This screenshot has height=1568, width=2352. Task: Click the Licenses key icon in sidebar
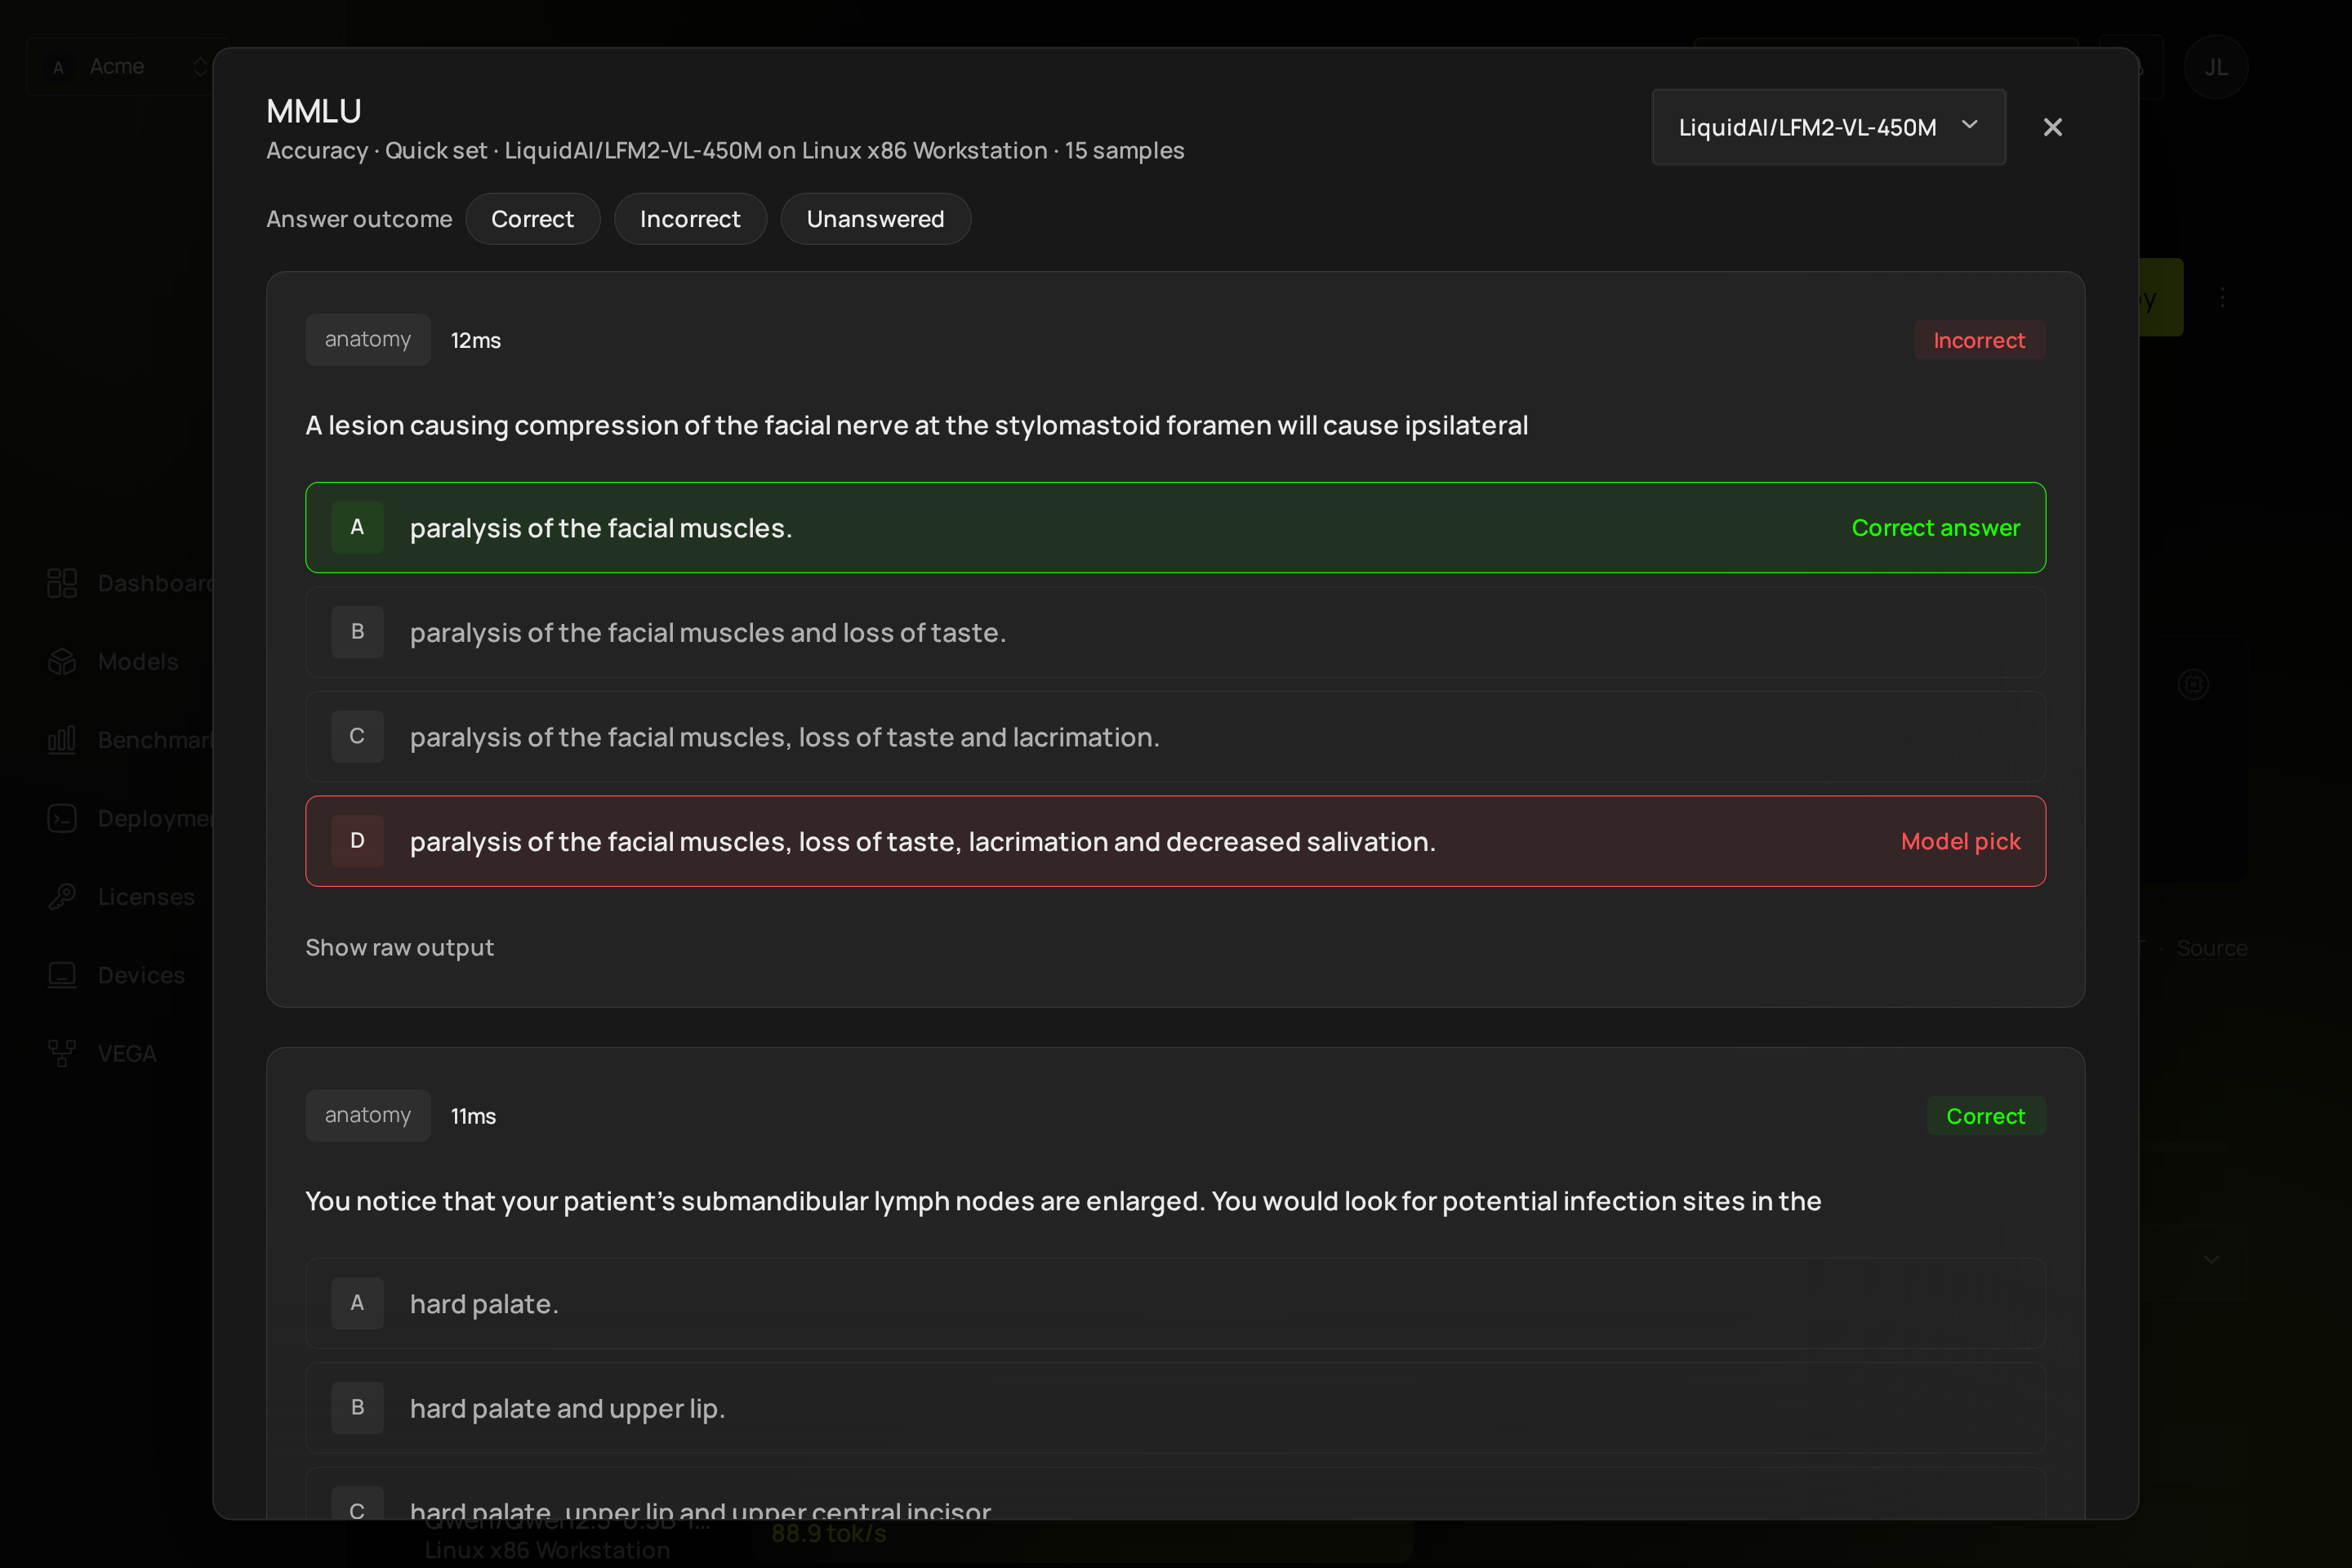pos(62,897)
